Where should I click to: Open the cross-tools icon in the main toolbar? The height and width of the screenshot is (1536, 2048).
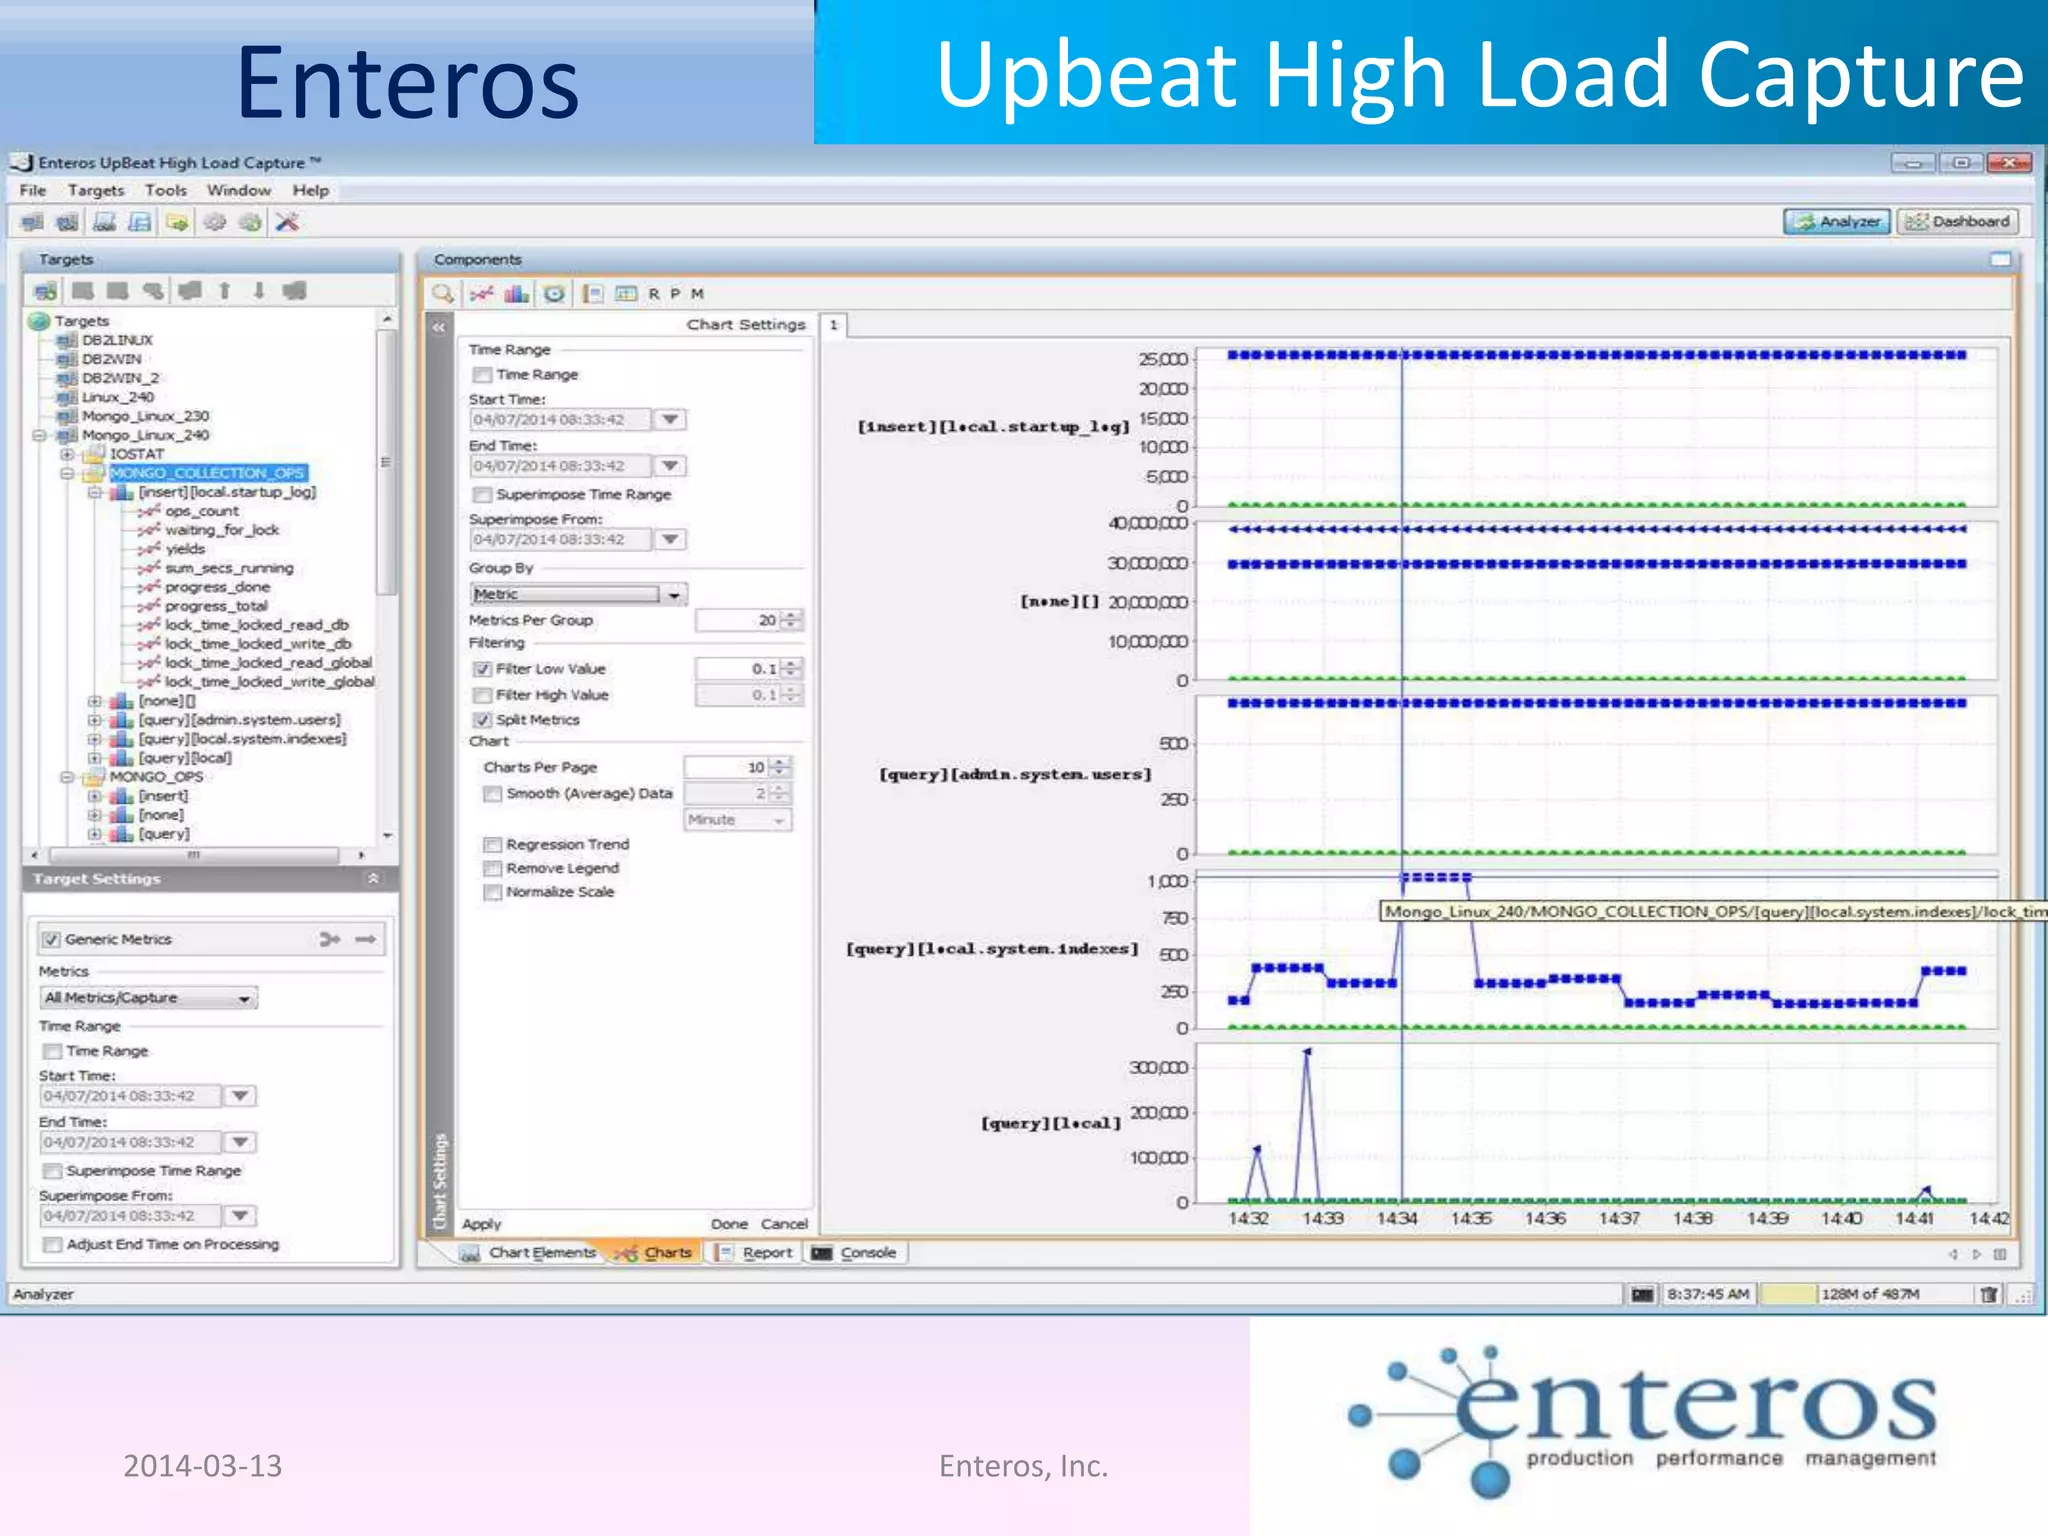(x=287, y=222)
